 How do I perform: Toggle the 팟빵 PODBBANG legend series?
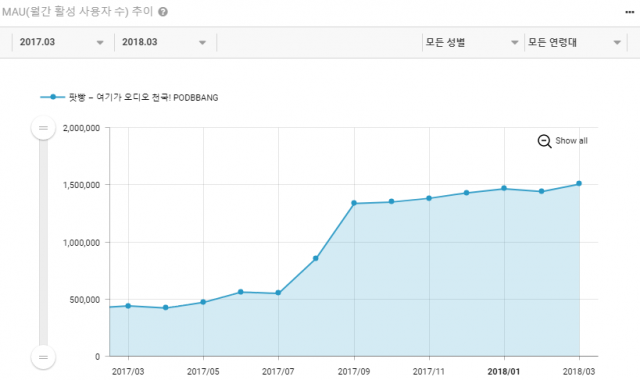(129, 98)
